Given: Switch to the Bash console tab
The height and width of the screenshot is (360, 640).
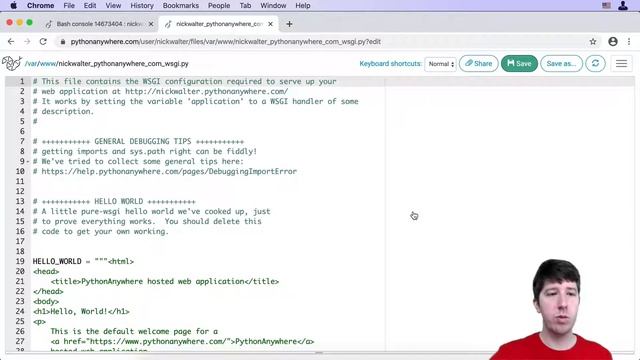Looking at the screenshot, I should (100, 24).
